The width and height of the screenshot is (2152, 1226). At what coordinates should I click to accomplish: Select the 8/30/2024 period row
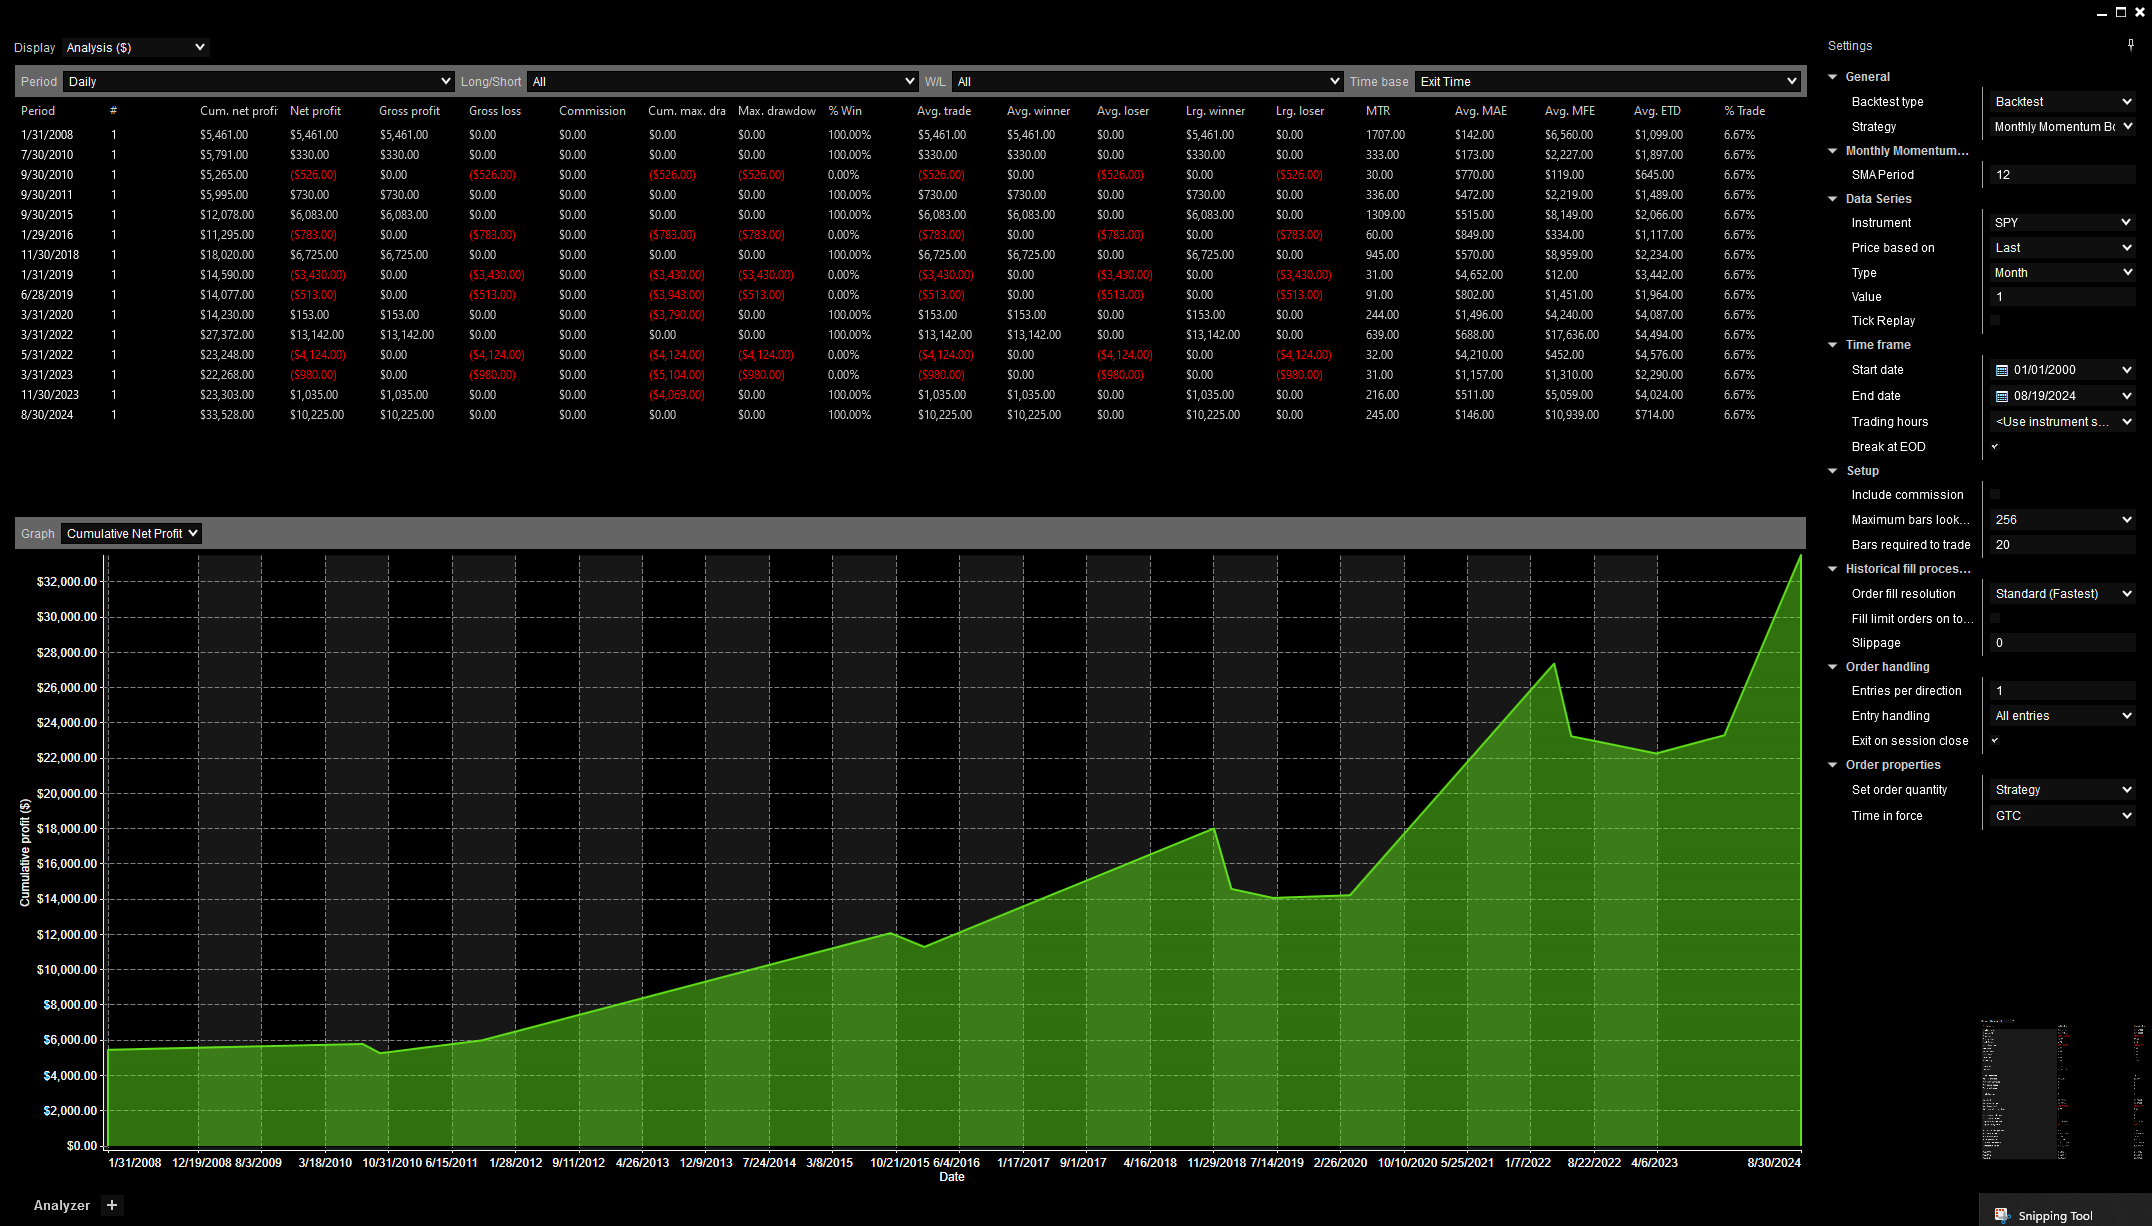910,415
